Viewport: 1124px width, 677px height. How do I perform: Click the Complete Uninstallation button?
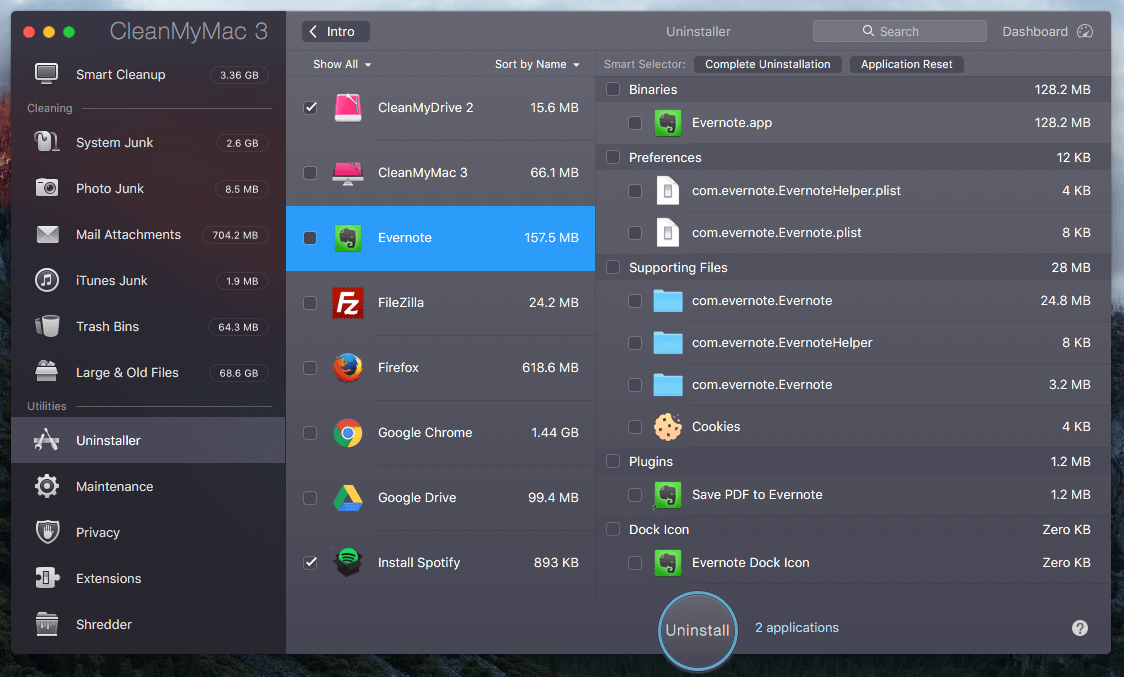coord(767,64)
